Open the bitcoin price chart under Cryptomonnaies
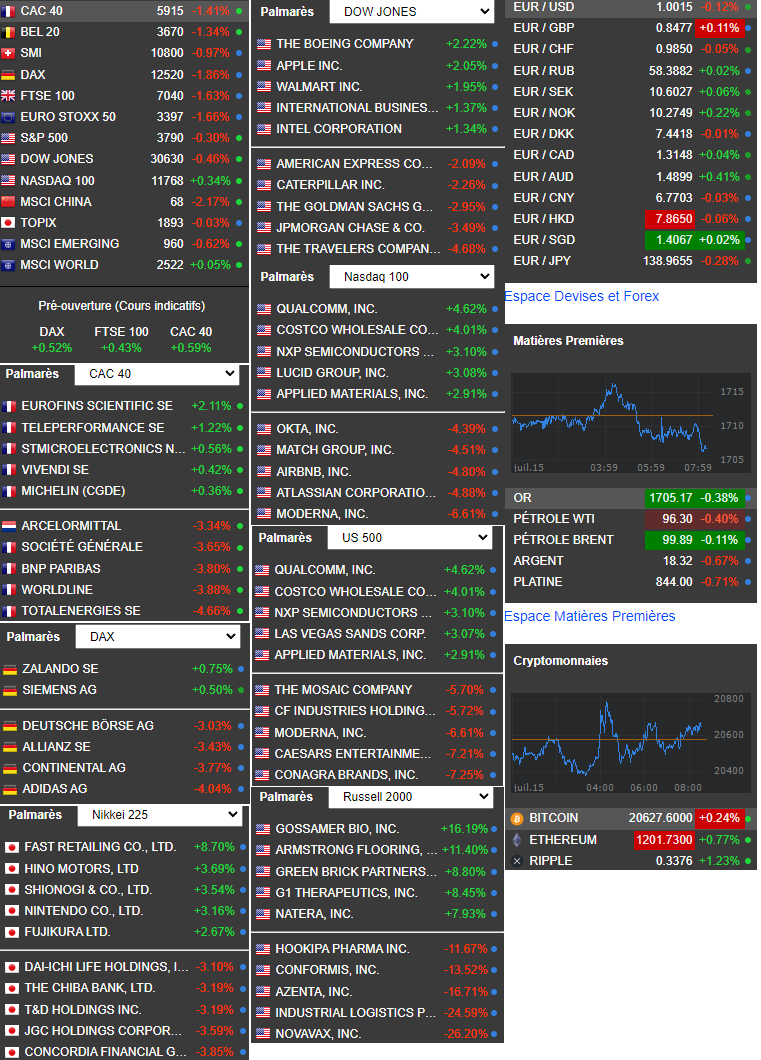 (x=631, y=743)
